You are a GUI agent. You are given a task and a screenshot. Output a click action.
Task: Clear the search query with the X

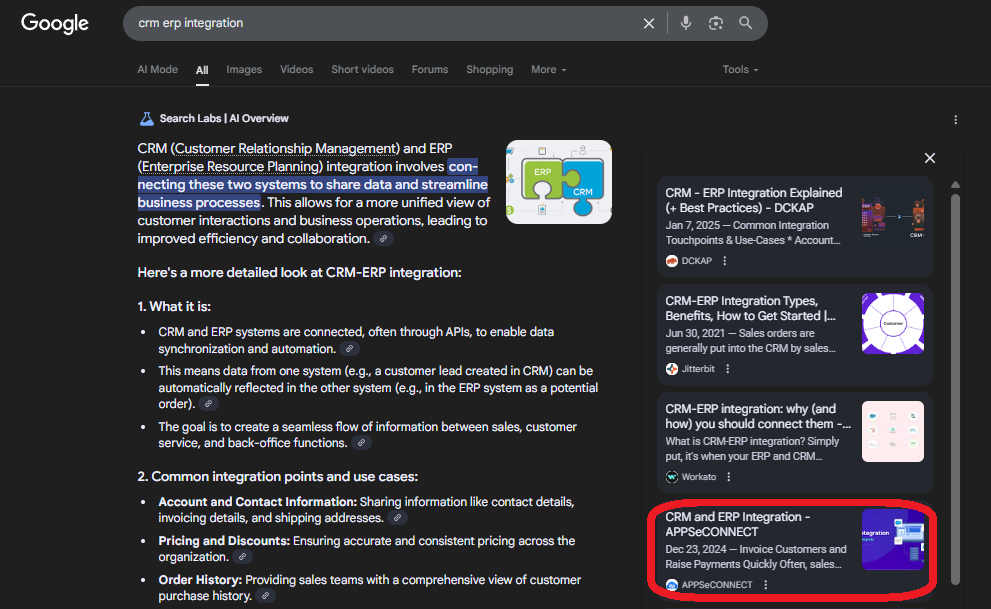[648, 23]
